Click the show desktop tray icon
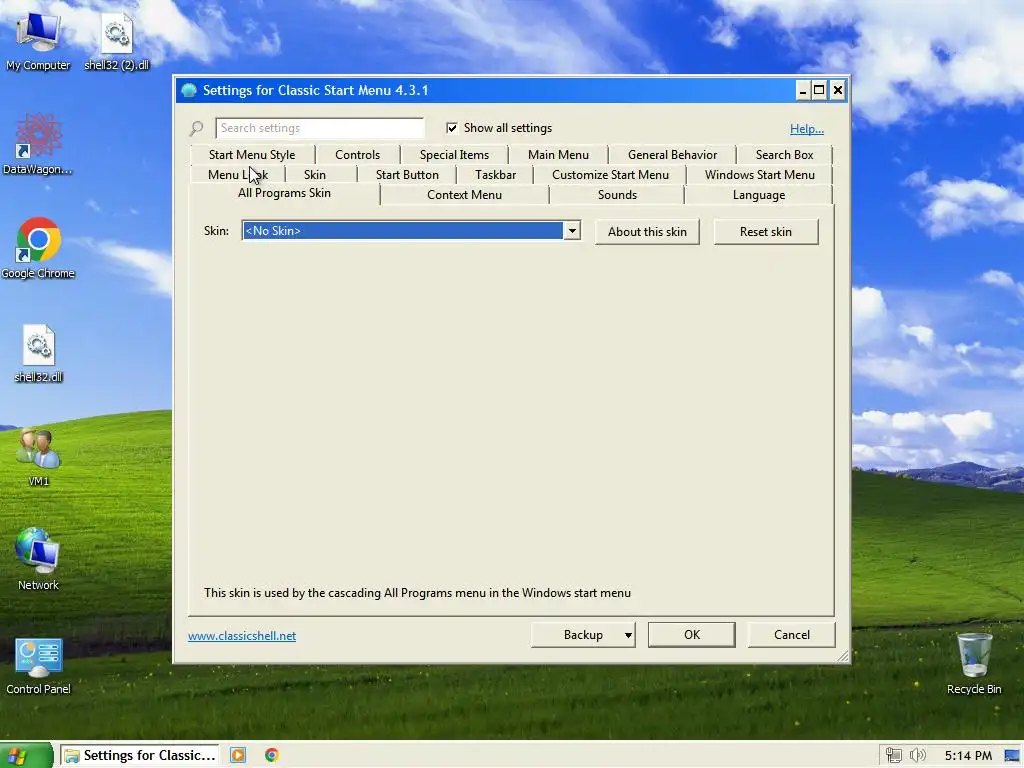This screenshot has height=768, width=1024. point(1013,756)
